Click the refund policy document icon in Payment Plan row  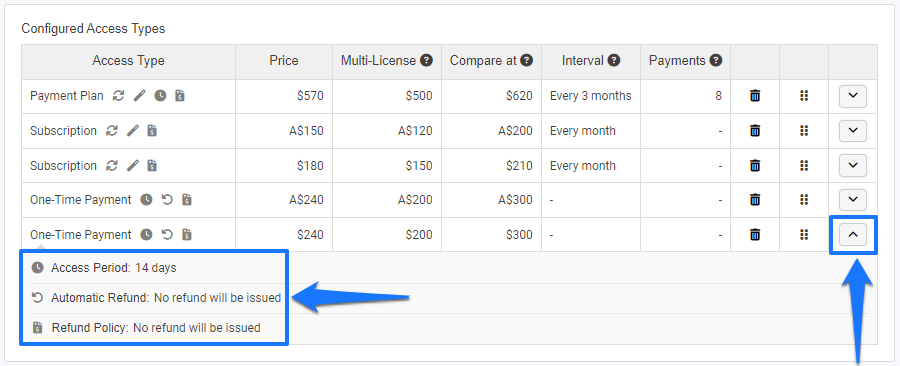pyautogui.click(x=180, y=96)
